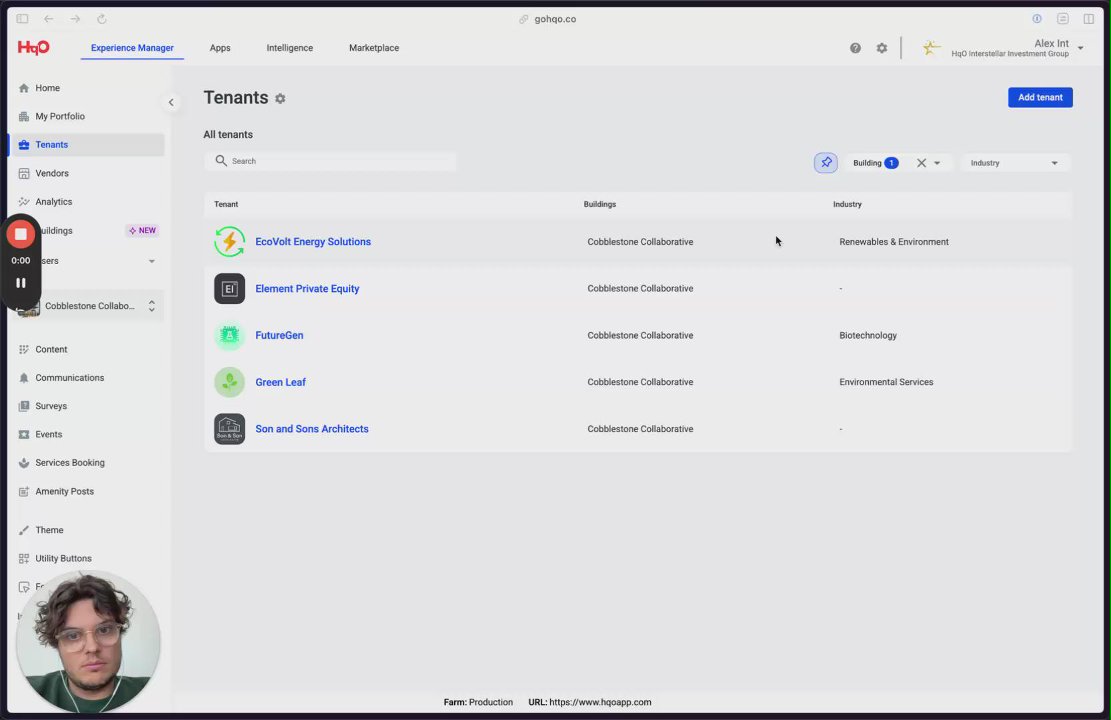
Task: Pause the recording
Action: pos(21,283)
